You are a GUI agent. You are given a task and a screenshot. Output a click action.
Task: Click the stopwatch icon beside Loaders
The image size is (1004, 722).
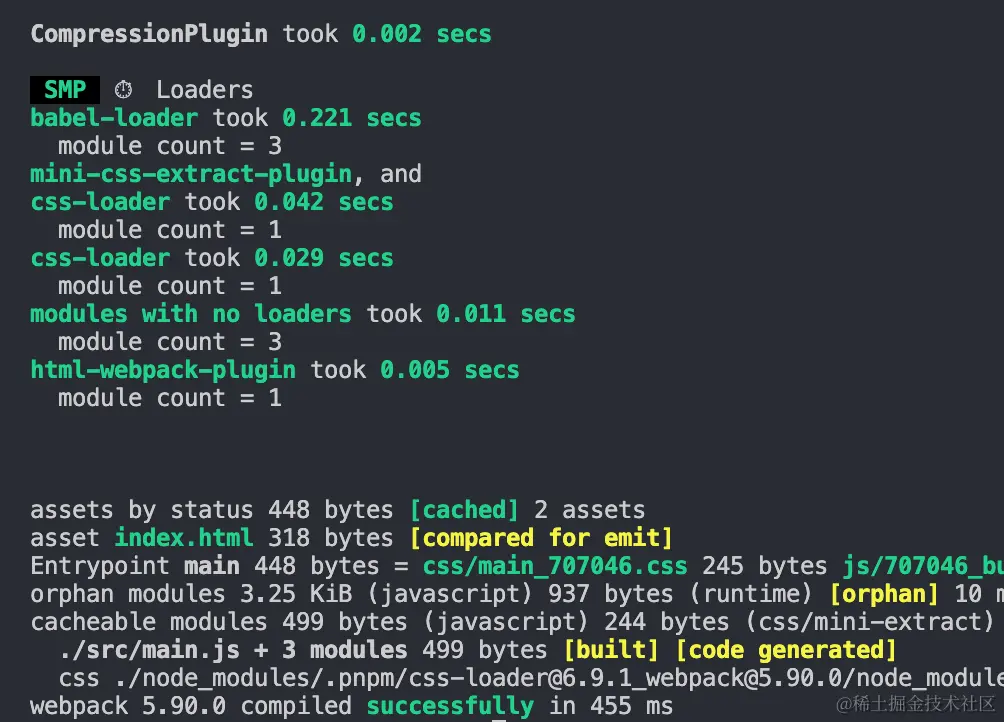(x=124, y=90)
